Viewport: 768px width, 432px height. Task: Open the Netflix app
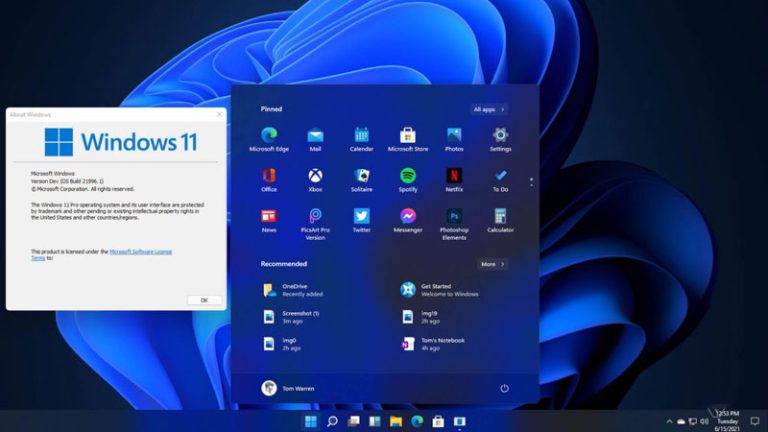tap(454, 176)
